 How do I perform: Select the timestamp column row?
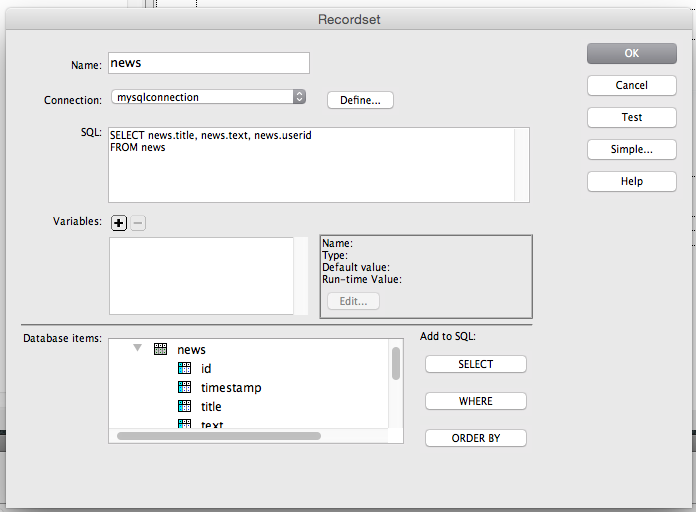(x=249, y=388)
